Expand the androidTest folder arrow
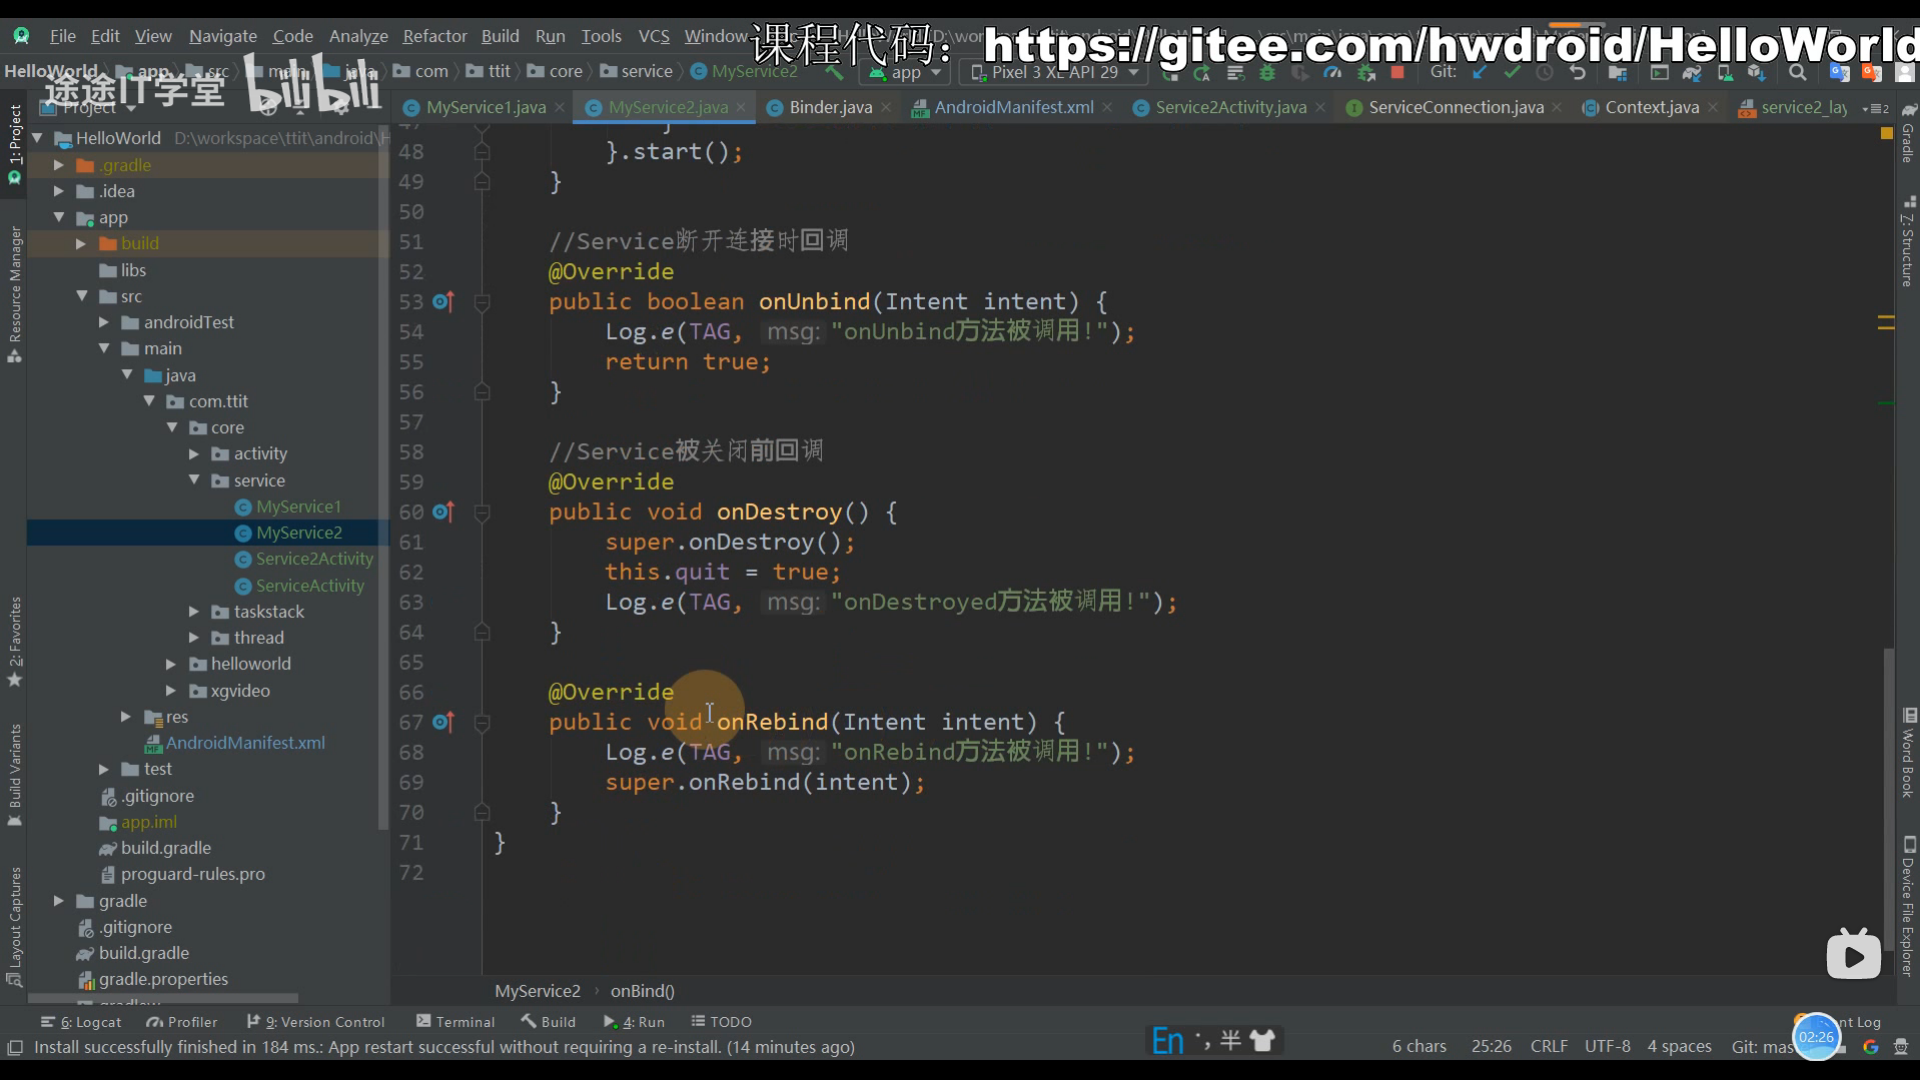The width and height of the screenshot is (1920, 1080). point(104,322)
